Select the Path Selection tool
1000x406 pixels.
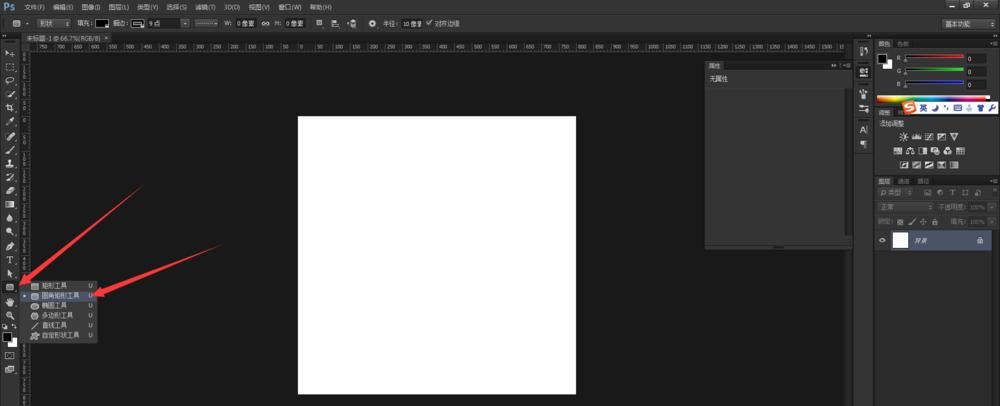(10, 273)
